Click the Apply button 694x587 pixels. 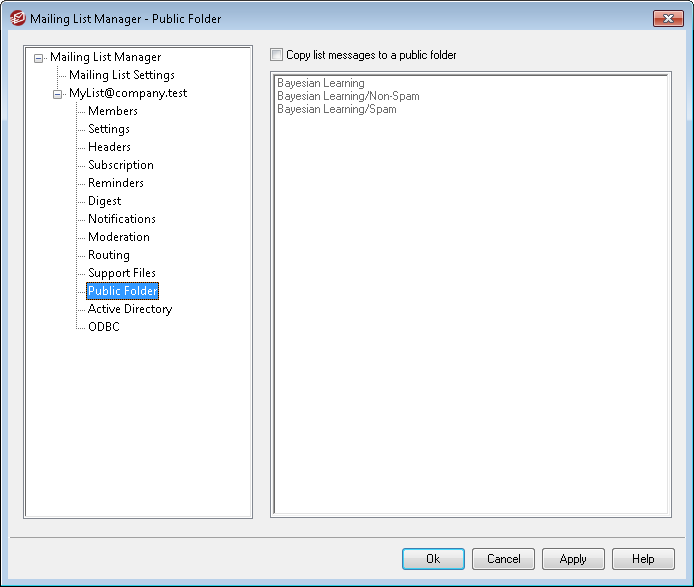pos(573,559)
